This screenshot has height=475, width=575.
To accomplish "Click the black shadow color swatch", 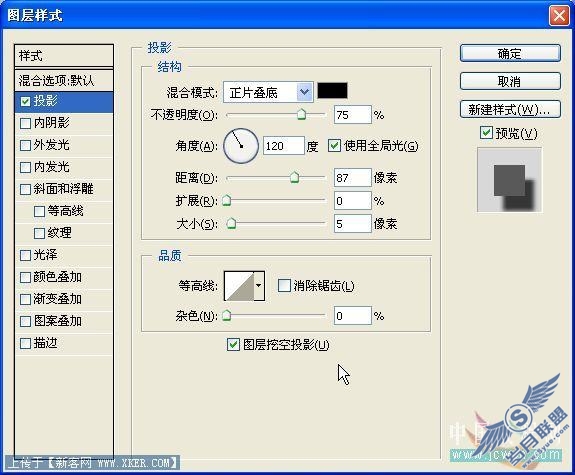I will coord(332,91).
